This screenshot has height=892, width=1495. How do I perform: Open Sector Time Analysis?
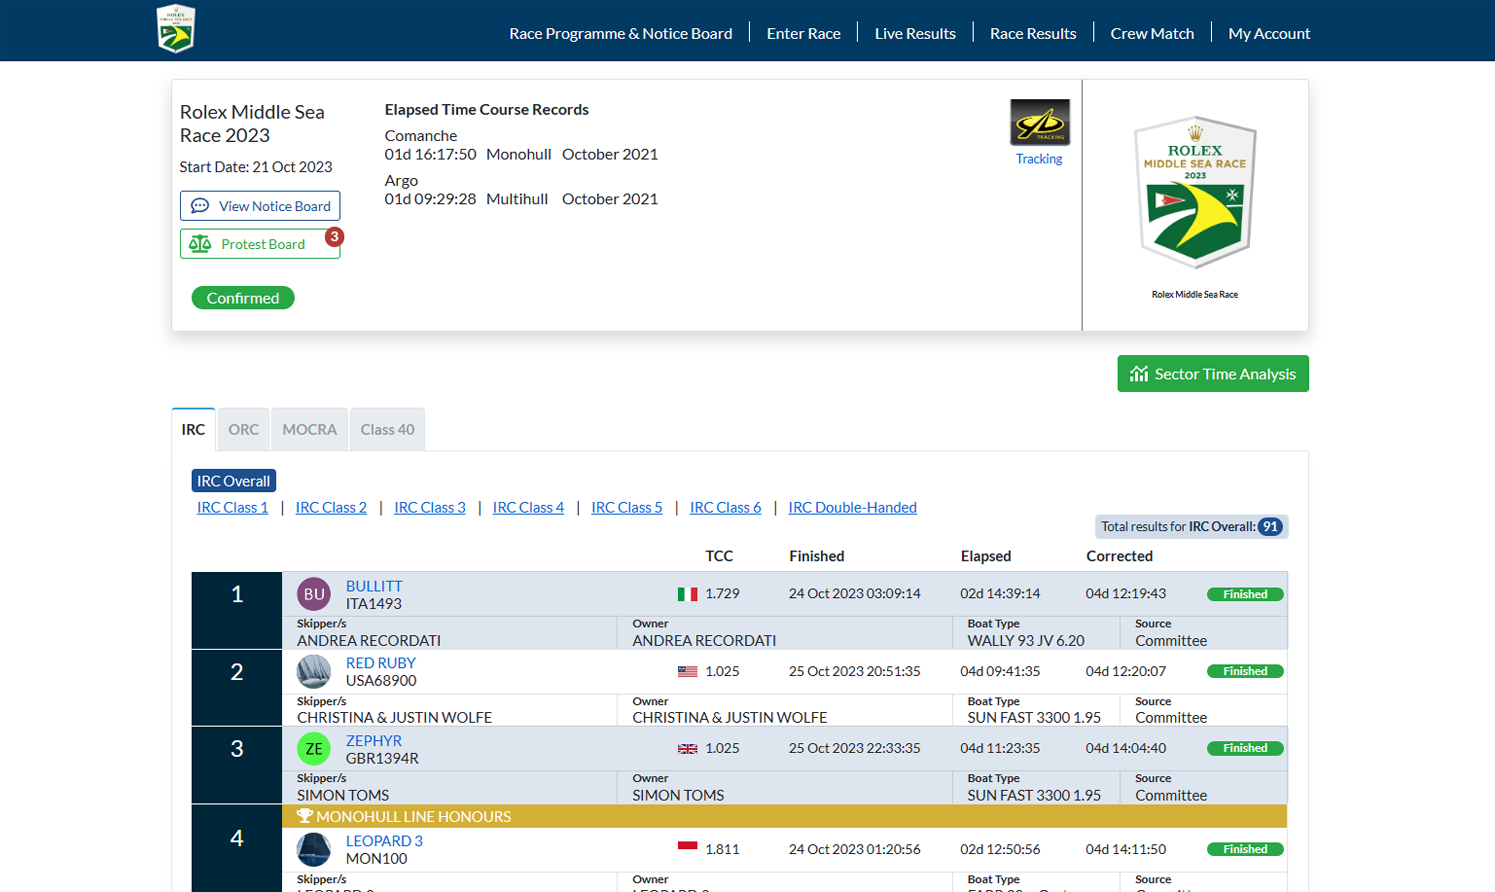coord(1213,374)
